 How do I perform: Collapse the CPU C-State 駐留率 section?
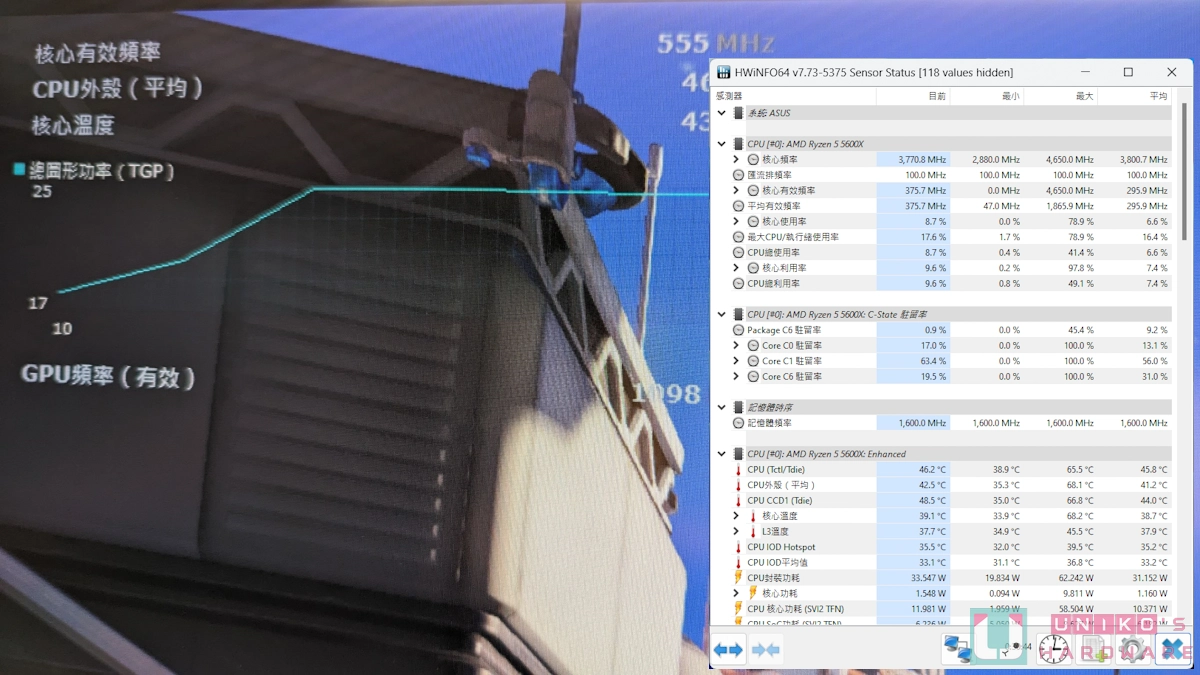(722, 314)
